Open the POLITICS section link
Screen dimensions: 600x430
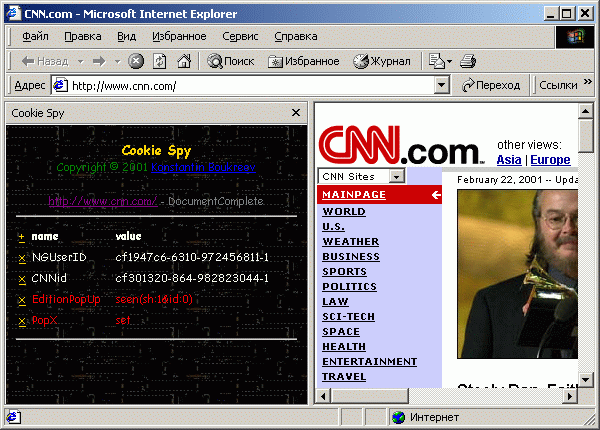click(x=349, y=286)
